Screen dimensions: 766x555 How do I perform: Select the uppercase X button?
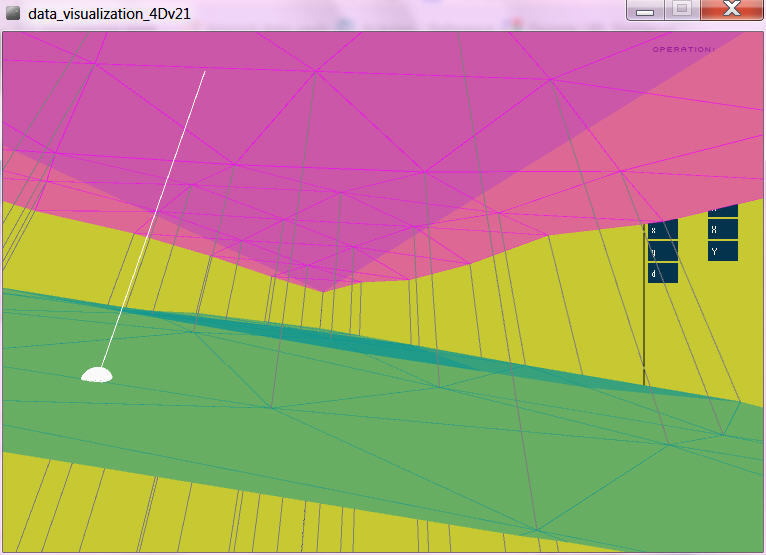722,230
